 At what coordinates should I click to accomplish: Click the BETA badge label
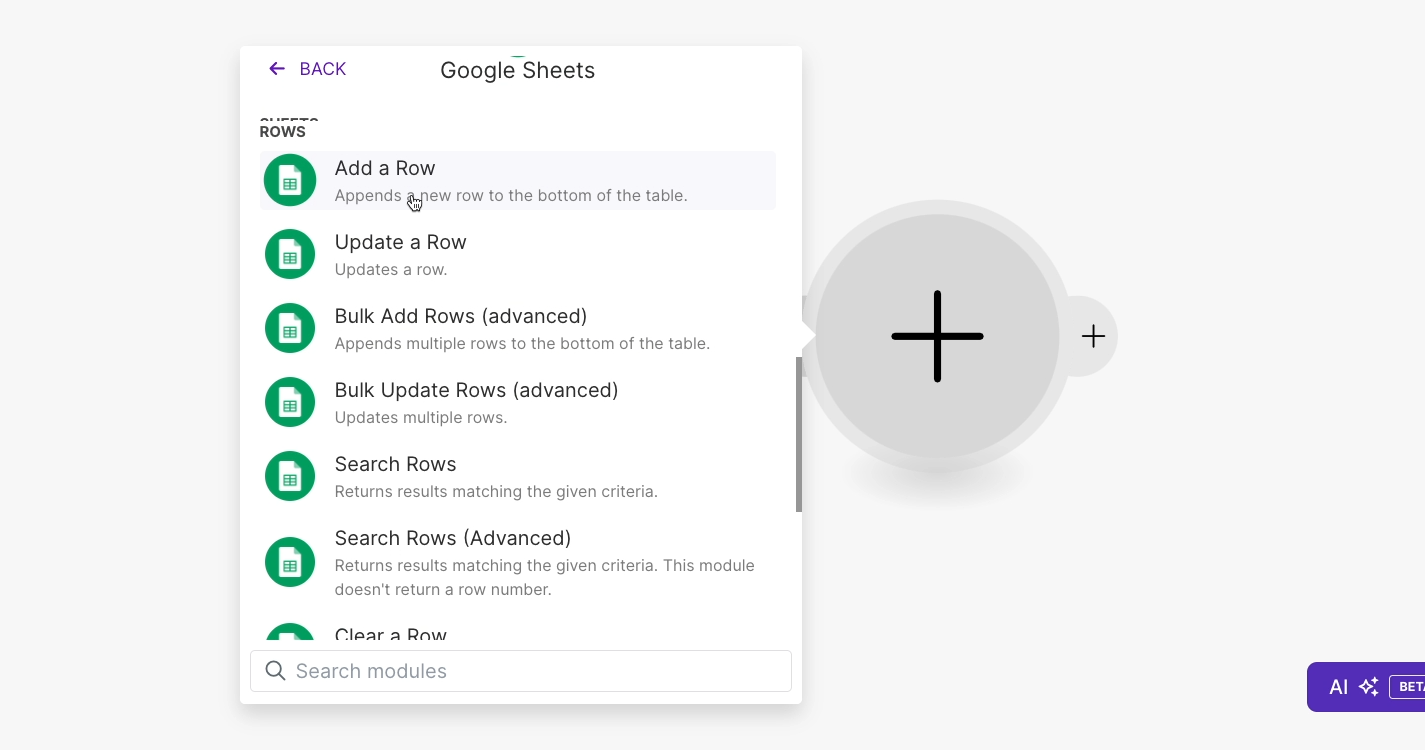pos(1408,687)
